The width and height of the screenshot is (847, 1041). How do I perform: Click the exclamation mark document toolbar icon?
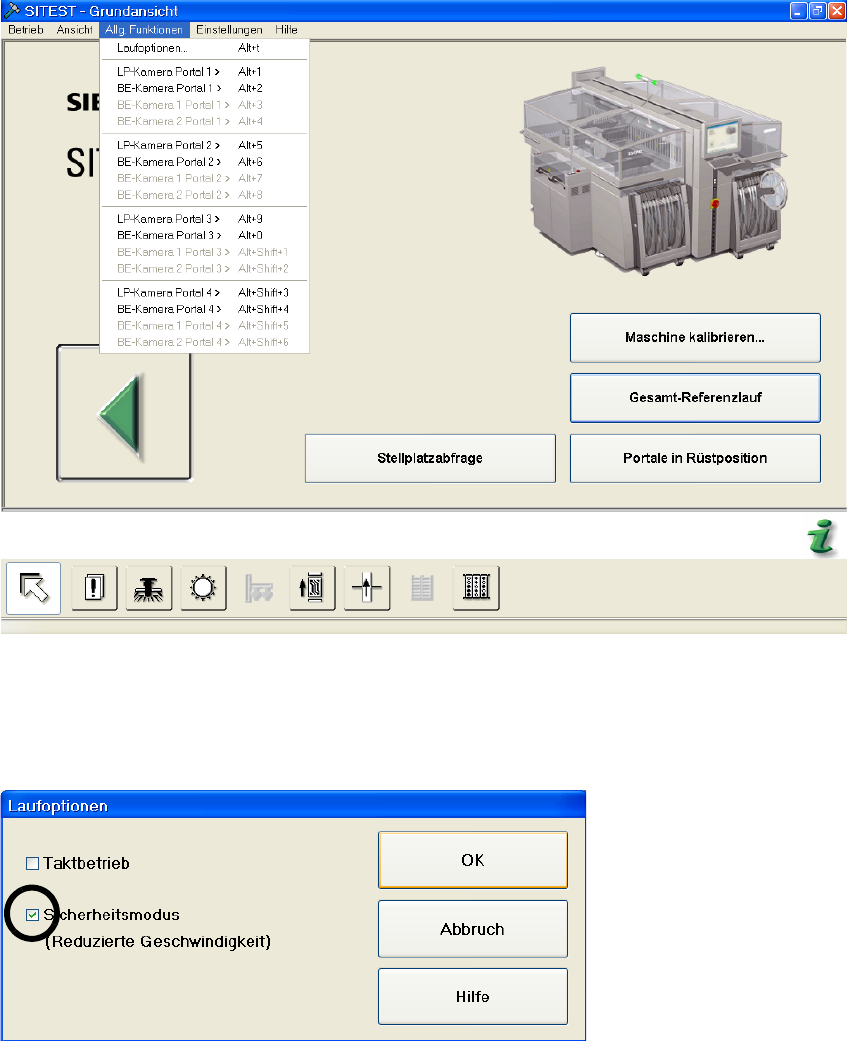95,588
